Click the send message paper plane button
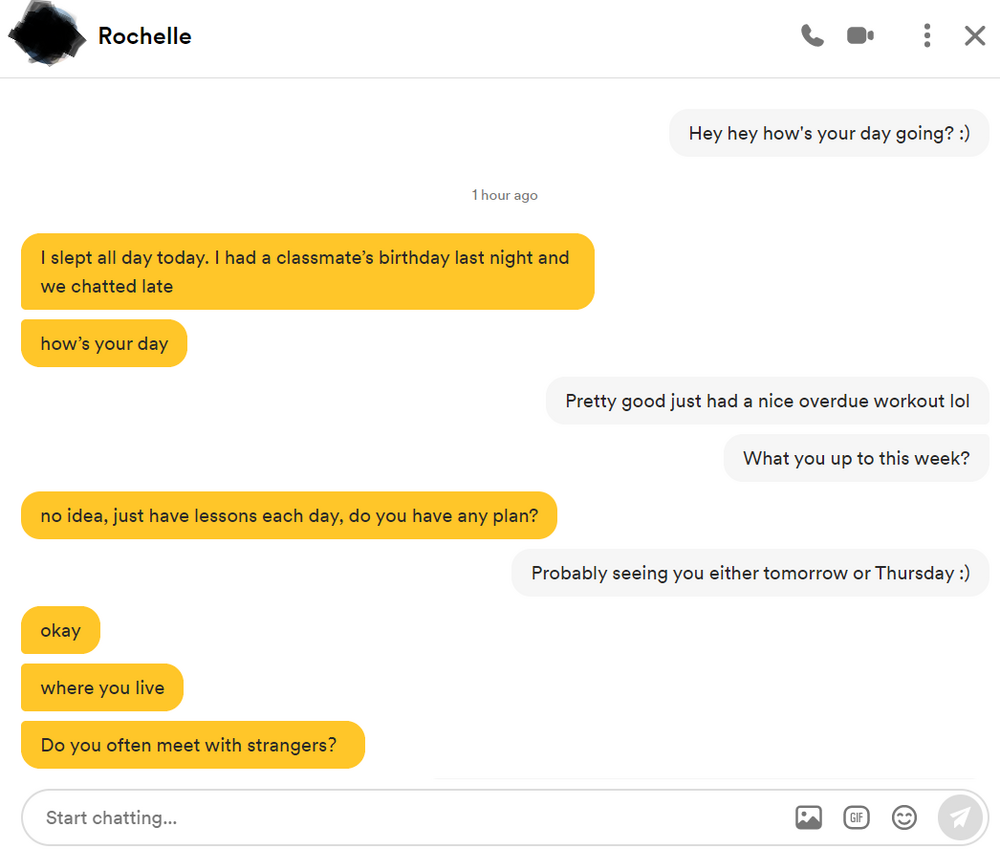This screenshot has height=849, width=1000. (x=960, y=817)
